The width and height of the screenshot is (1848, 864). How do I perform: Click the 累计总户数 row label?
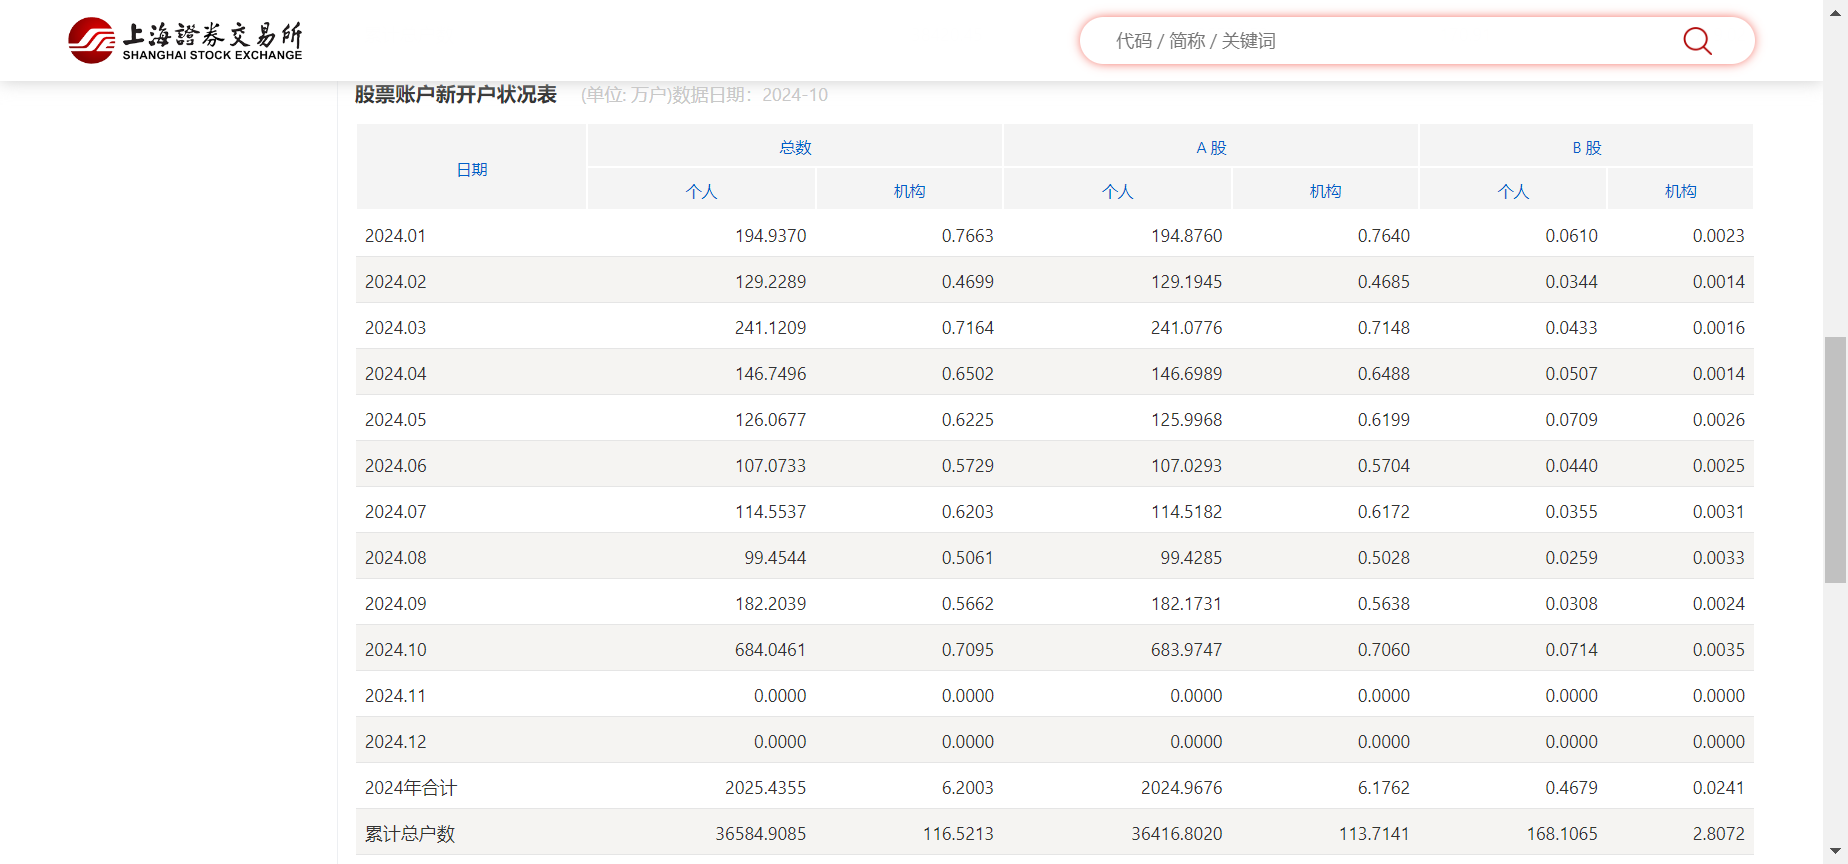[x=410, y=834]
